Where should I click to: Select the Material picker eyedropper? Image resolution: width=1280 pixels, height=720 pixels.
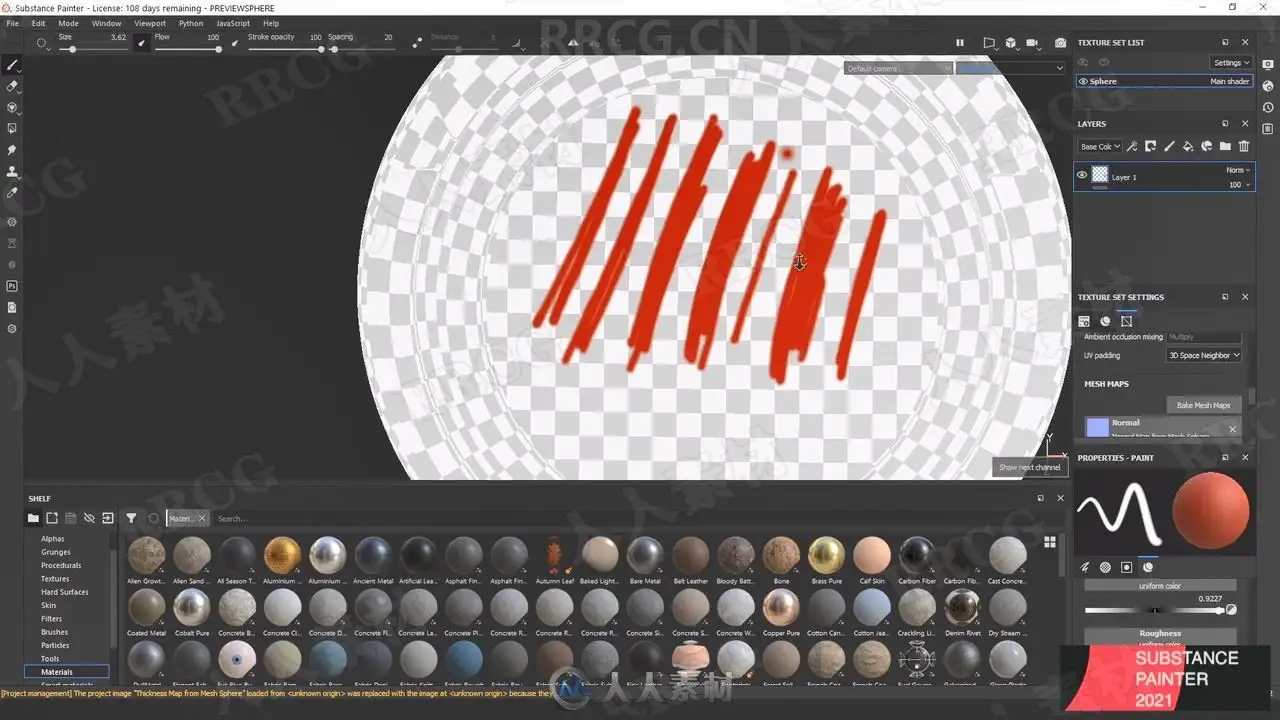12,192
